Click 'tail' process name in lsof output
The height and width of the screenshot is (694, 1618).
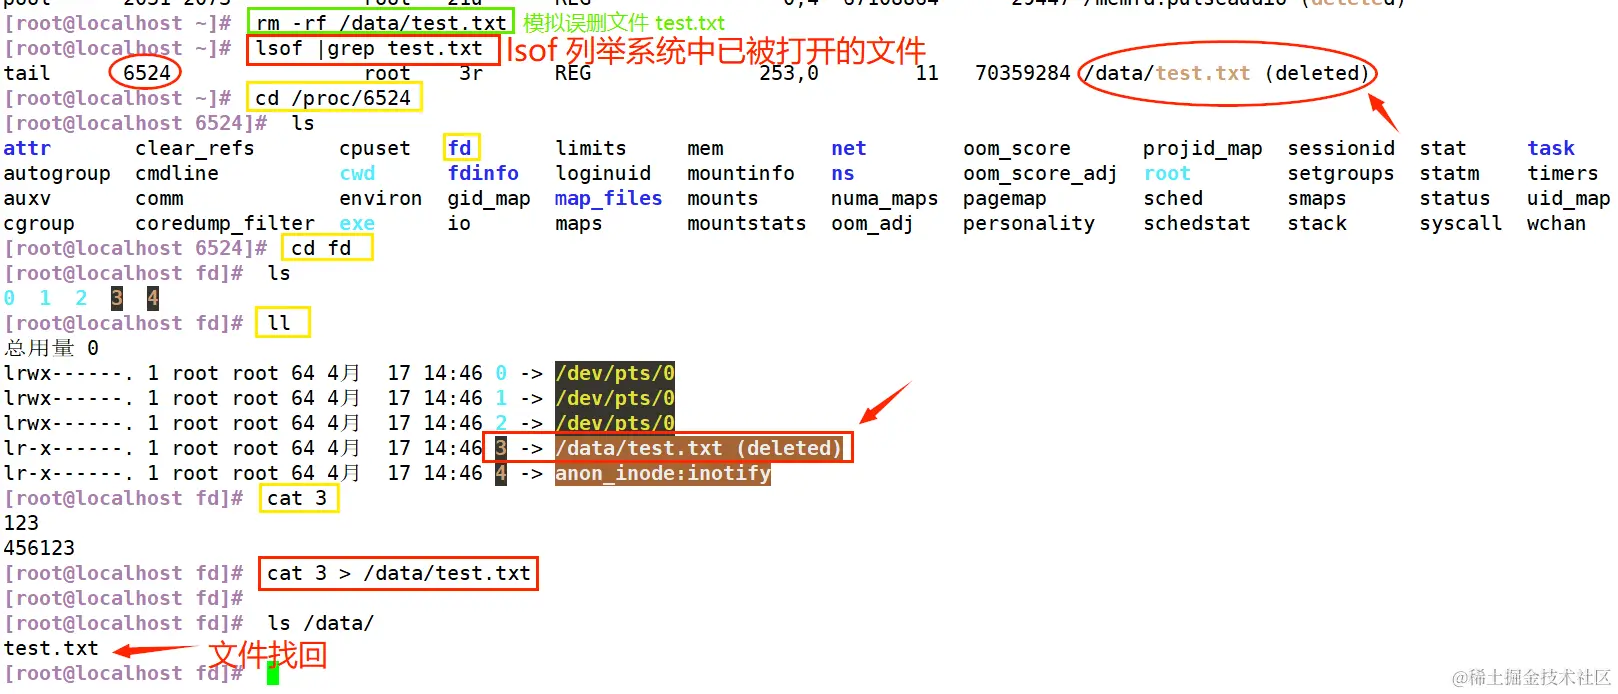27,73
